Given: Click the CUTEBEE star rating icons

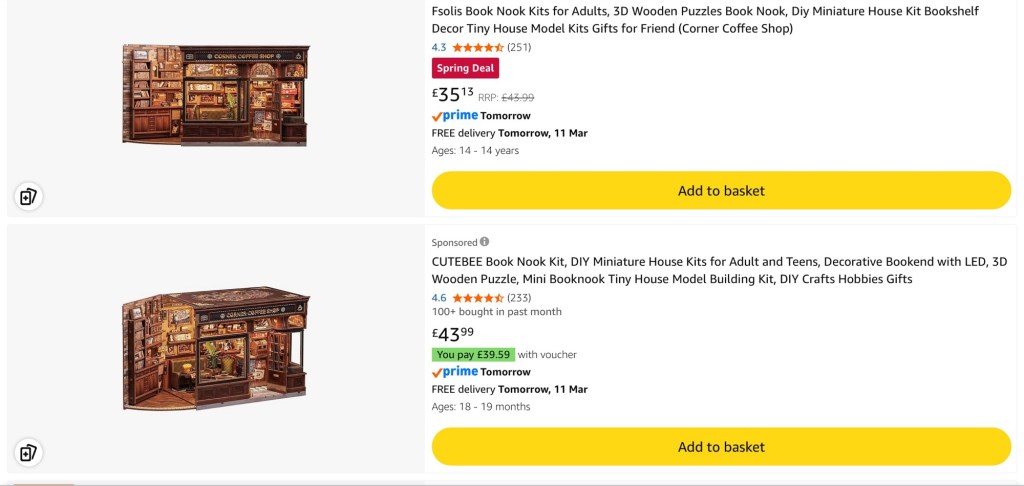Looking at the screenshot, I should click(478, 298).
